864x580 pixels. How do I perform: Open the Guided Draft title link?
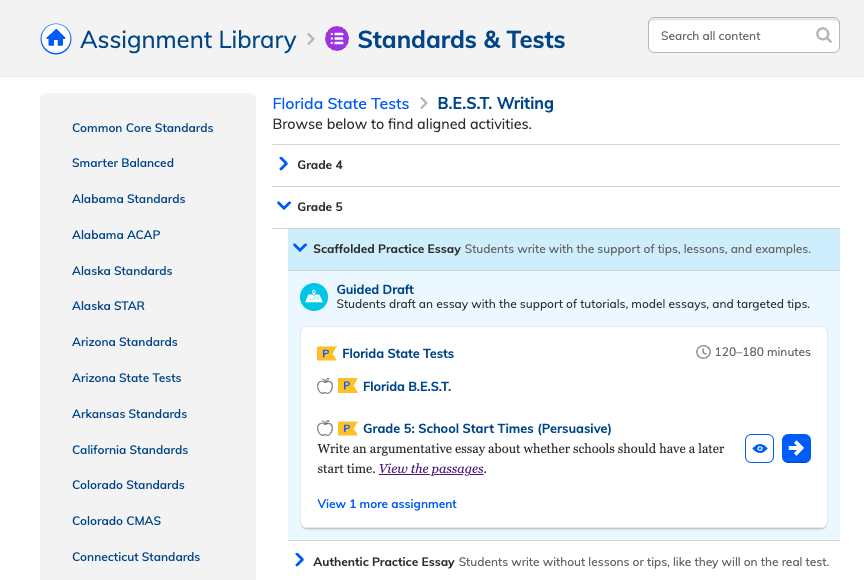tap(375, 289)
